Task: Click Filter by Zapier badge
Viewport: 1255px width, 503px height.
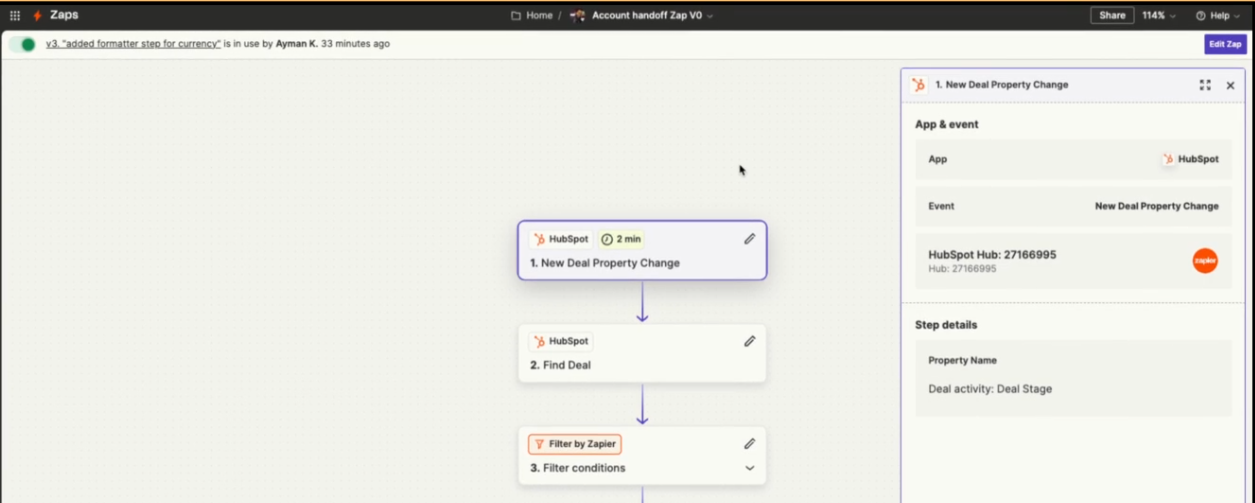Action: coord(575,444)
